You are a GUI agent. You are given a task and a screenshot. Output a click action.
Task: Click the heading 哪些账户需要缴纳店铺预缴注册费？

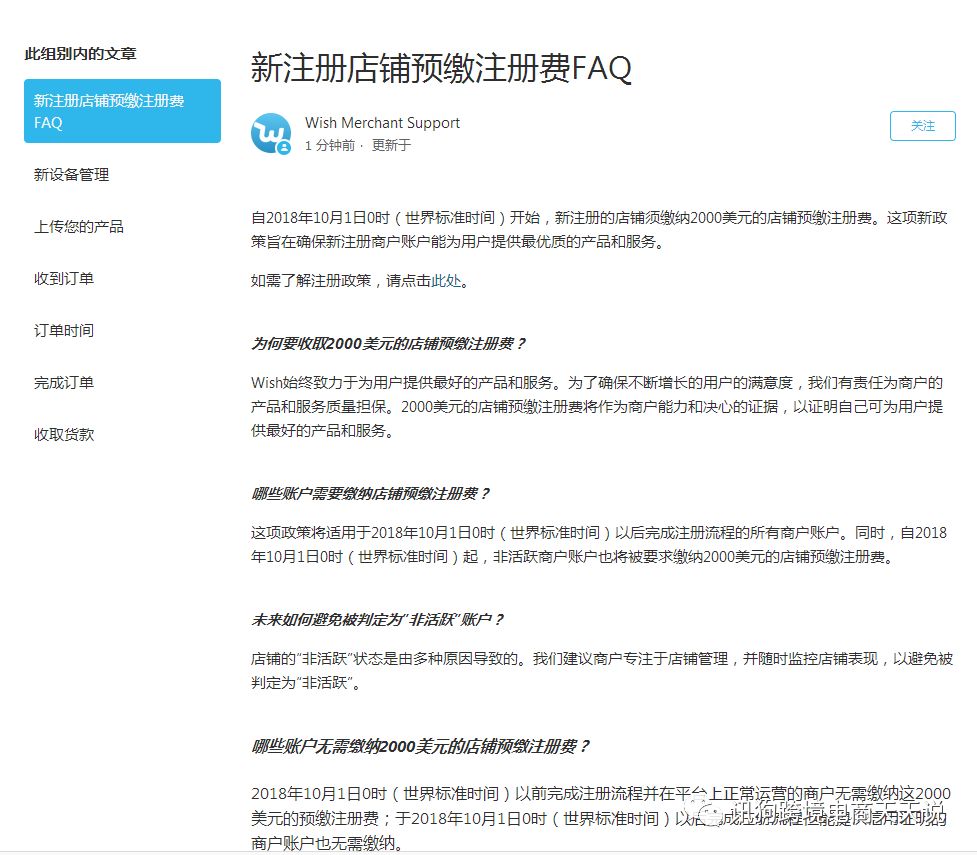[370, 494]
